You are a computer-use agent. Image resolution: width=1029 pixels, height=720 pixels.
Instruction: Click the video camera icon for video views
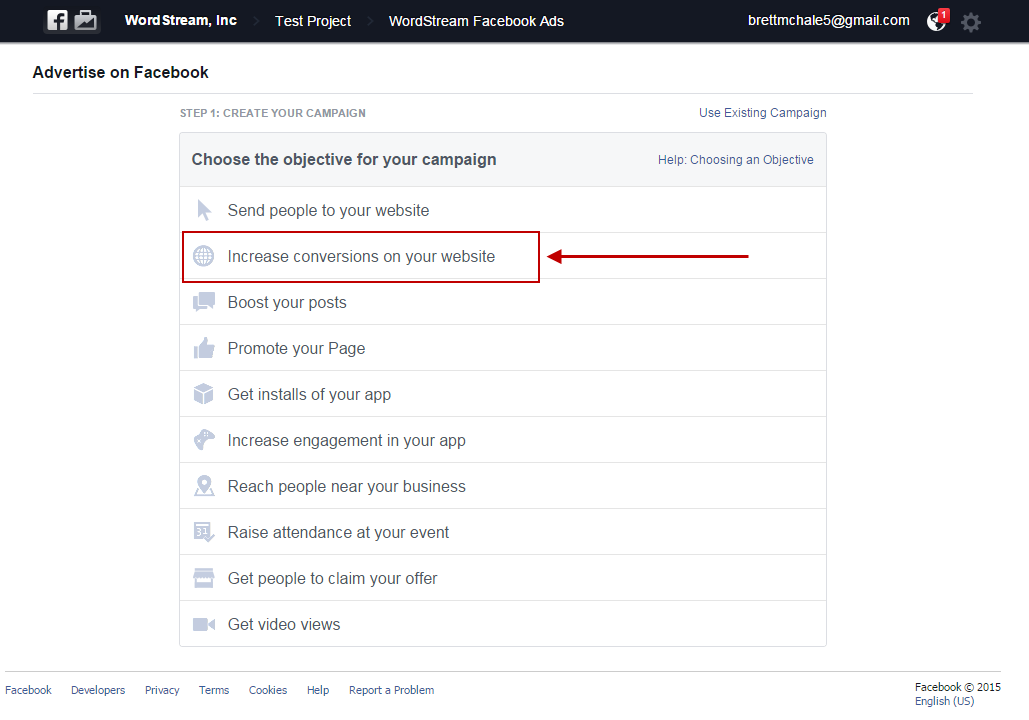click(x=203, y=624)
